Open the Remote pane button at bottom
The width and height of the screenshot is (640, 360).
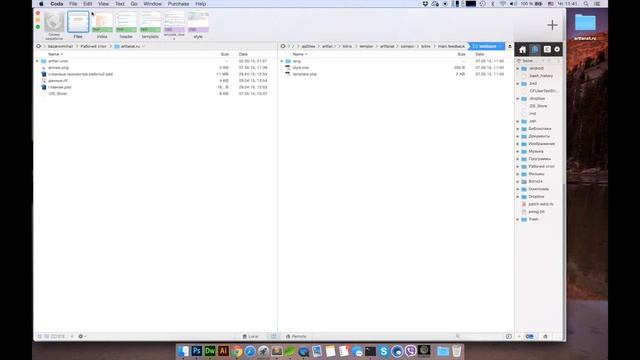coord(296,337)
